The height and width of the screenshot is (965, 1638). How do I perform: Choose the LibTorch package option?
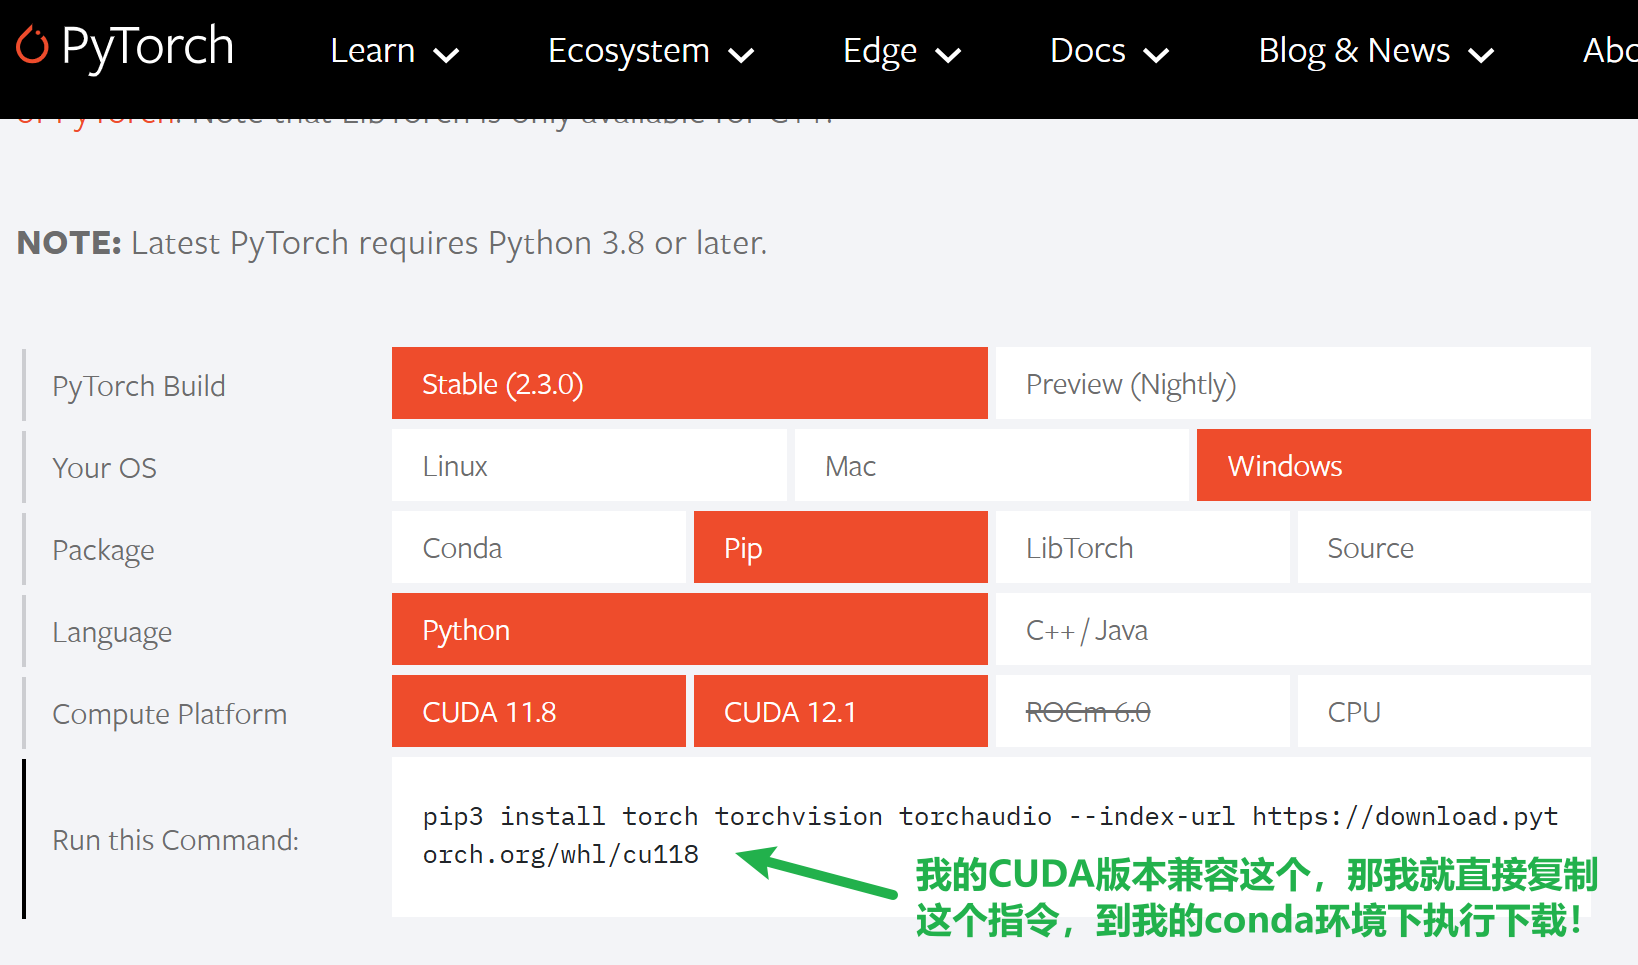tap(1141, 548)
